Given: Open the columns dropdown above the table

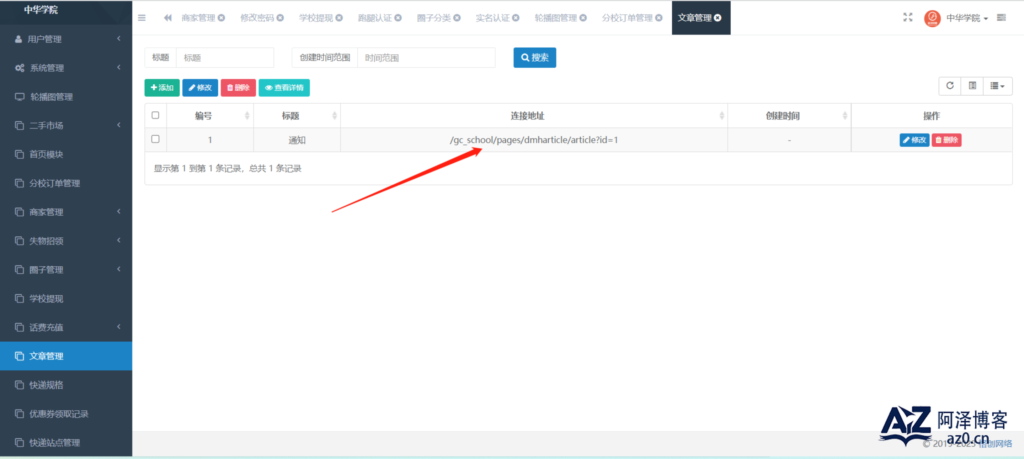Looking at the screenshot, I should (x=998, y=87).
